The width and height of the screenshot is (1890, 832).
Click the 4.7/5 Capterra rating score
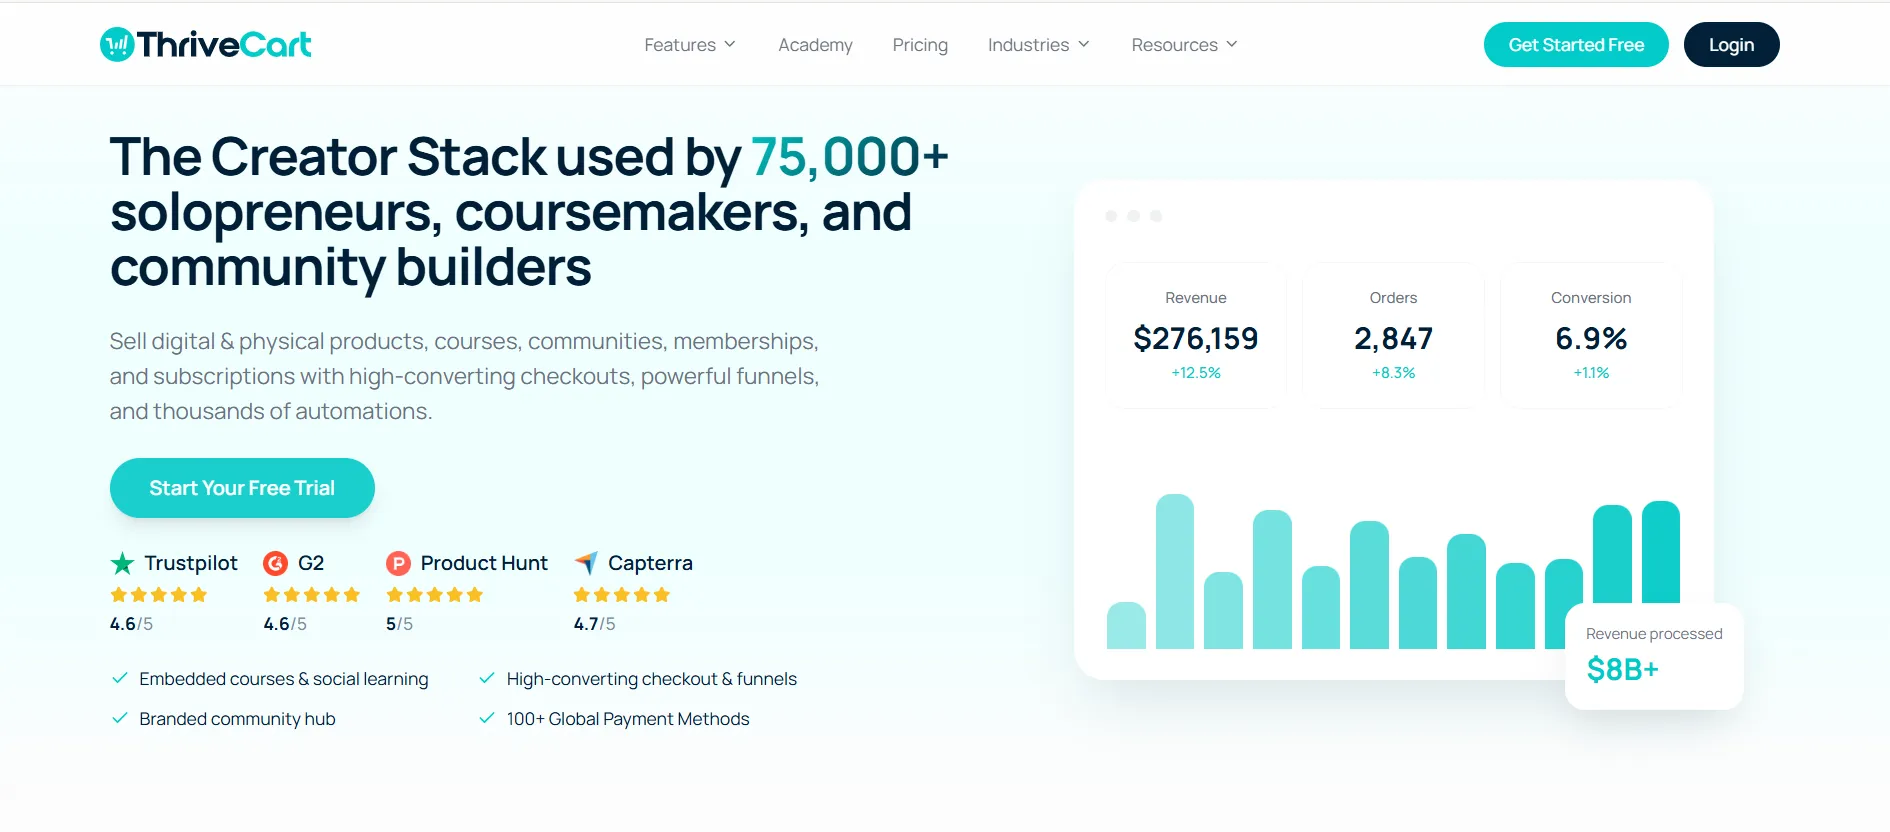[x=594, y=624]
